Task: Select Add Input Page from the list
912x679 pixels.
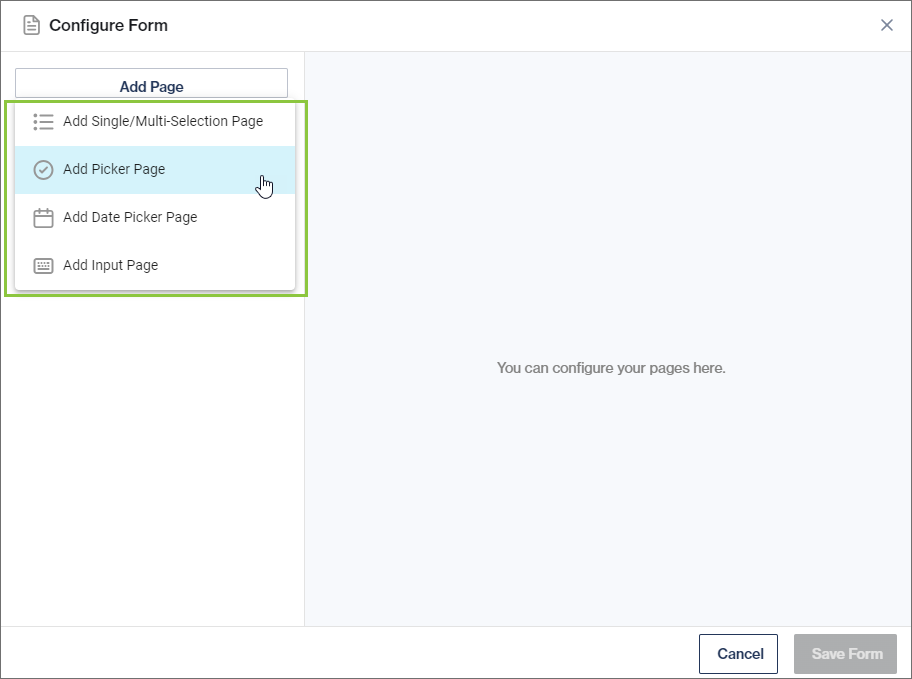Action: point(110,265)
